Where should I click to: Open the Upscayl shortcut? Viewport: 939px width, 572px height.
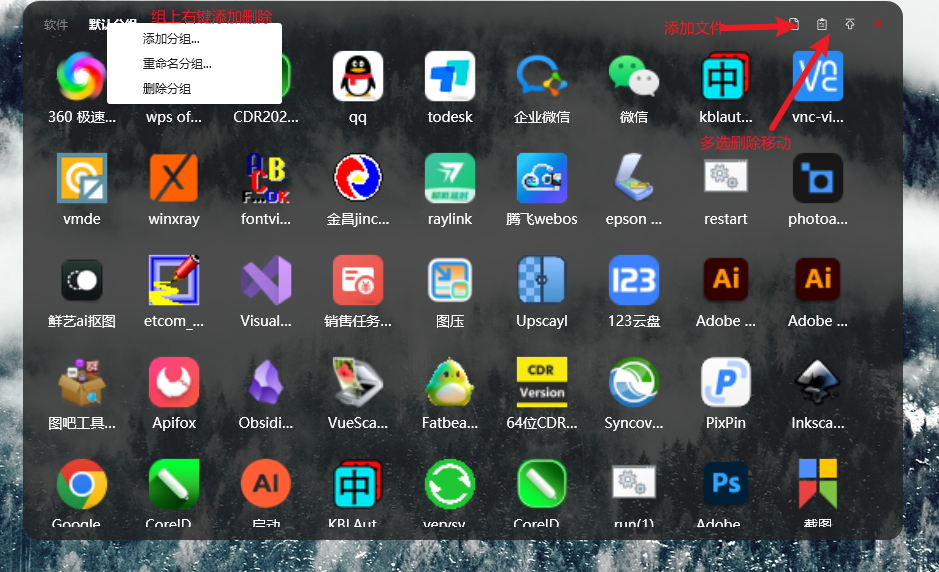(x=542, y=280)
